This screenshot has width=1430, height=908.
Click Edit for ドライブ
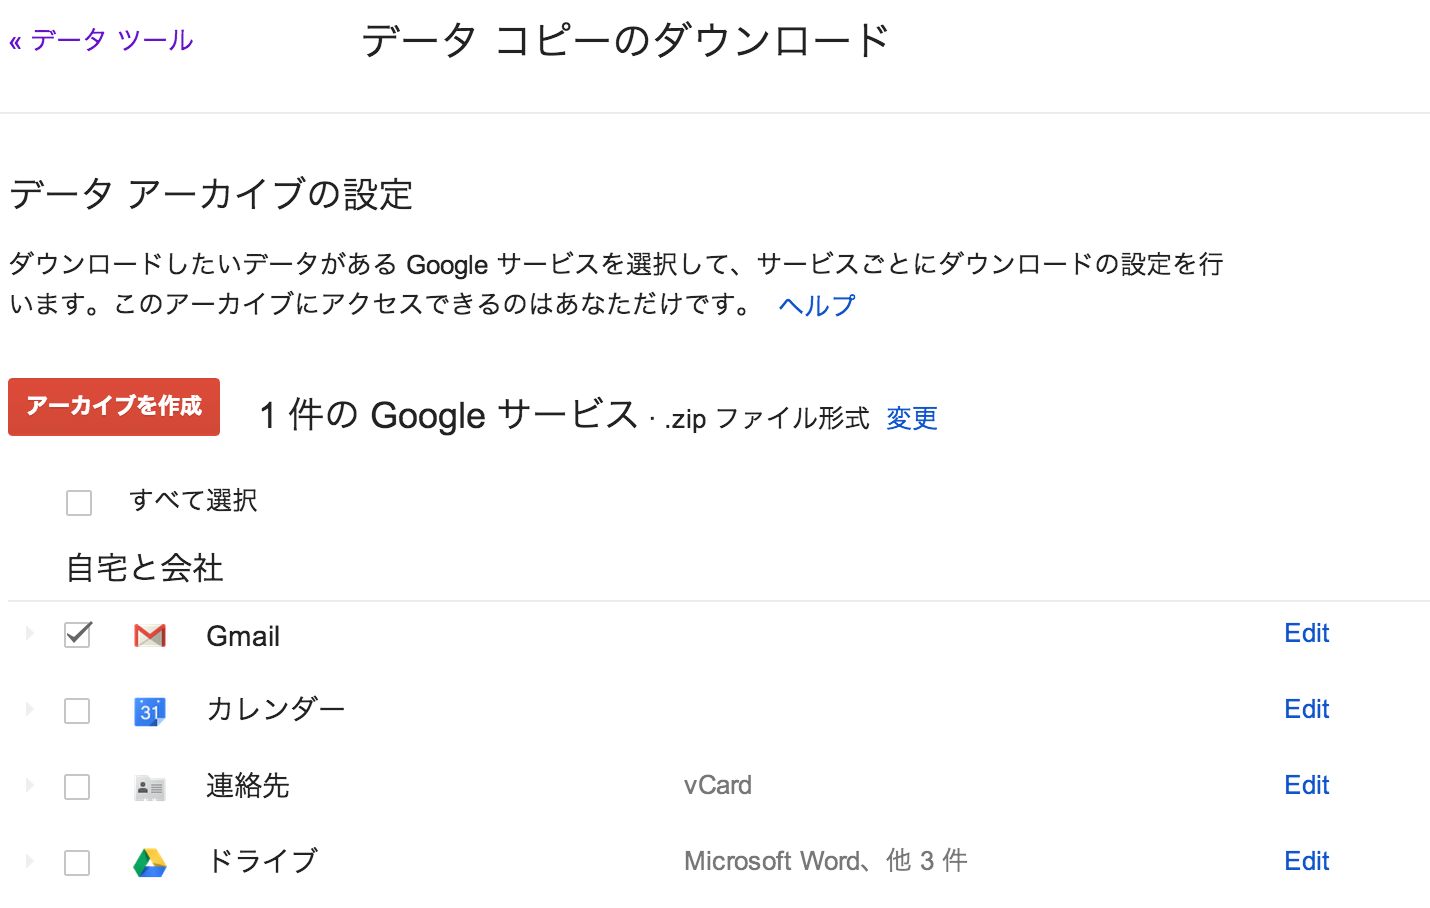coord(1306,861)
